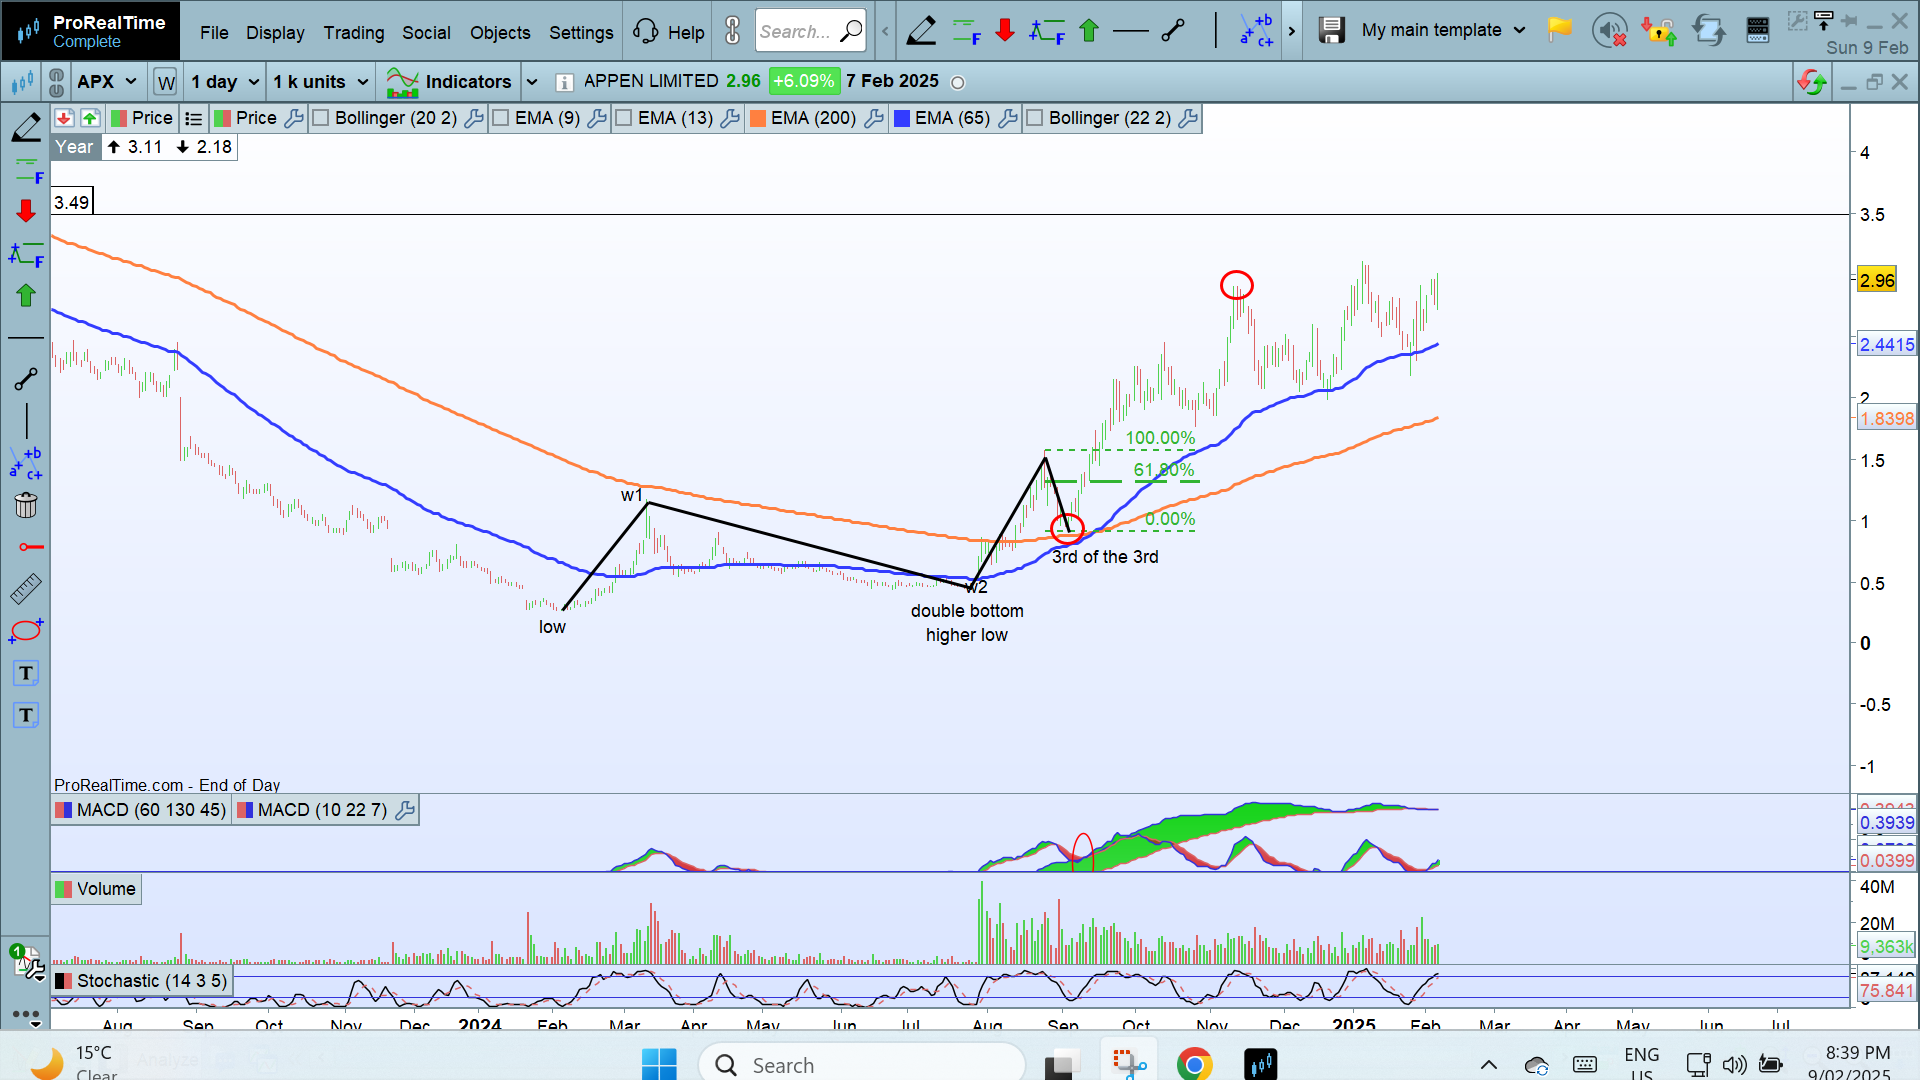This screenshot has width=1920, height=1080.
Task: Open the File menu
Action: (x=214, y=32)
